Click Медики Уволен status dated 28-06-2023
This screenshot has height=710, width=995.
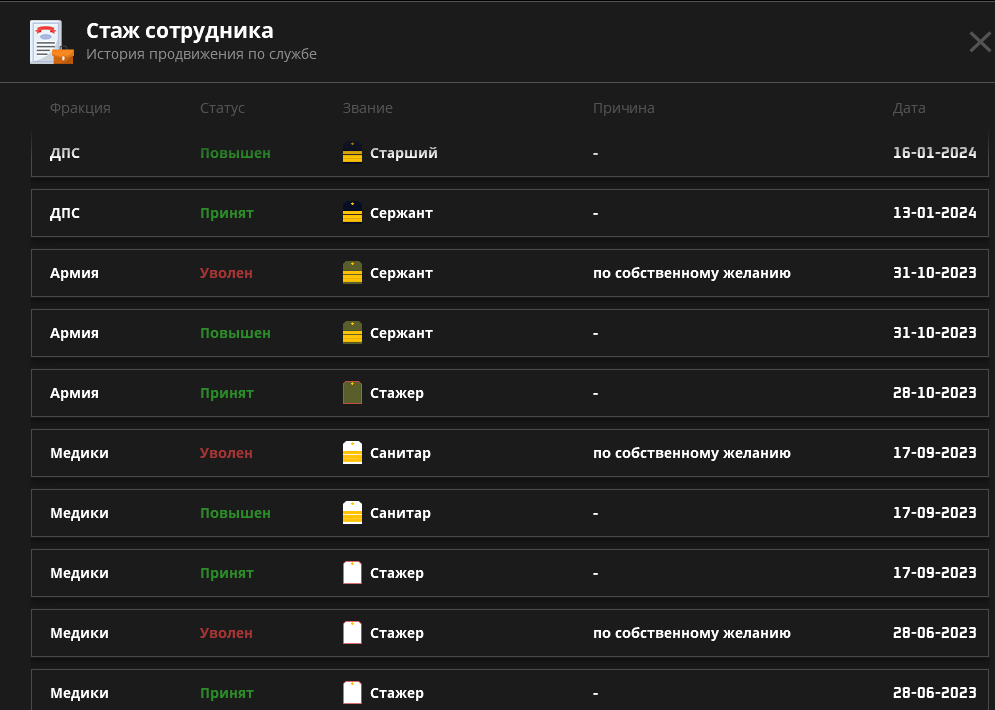click(226, 633)
